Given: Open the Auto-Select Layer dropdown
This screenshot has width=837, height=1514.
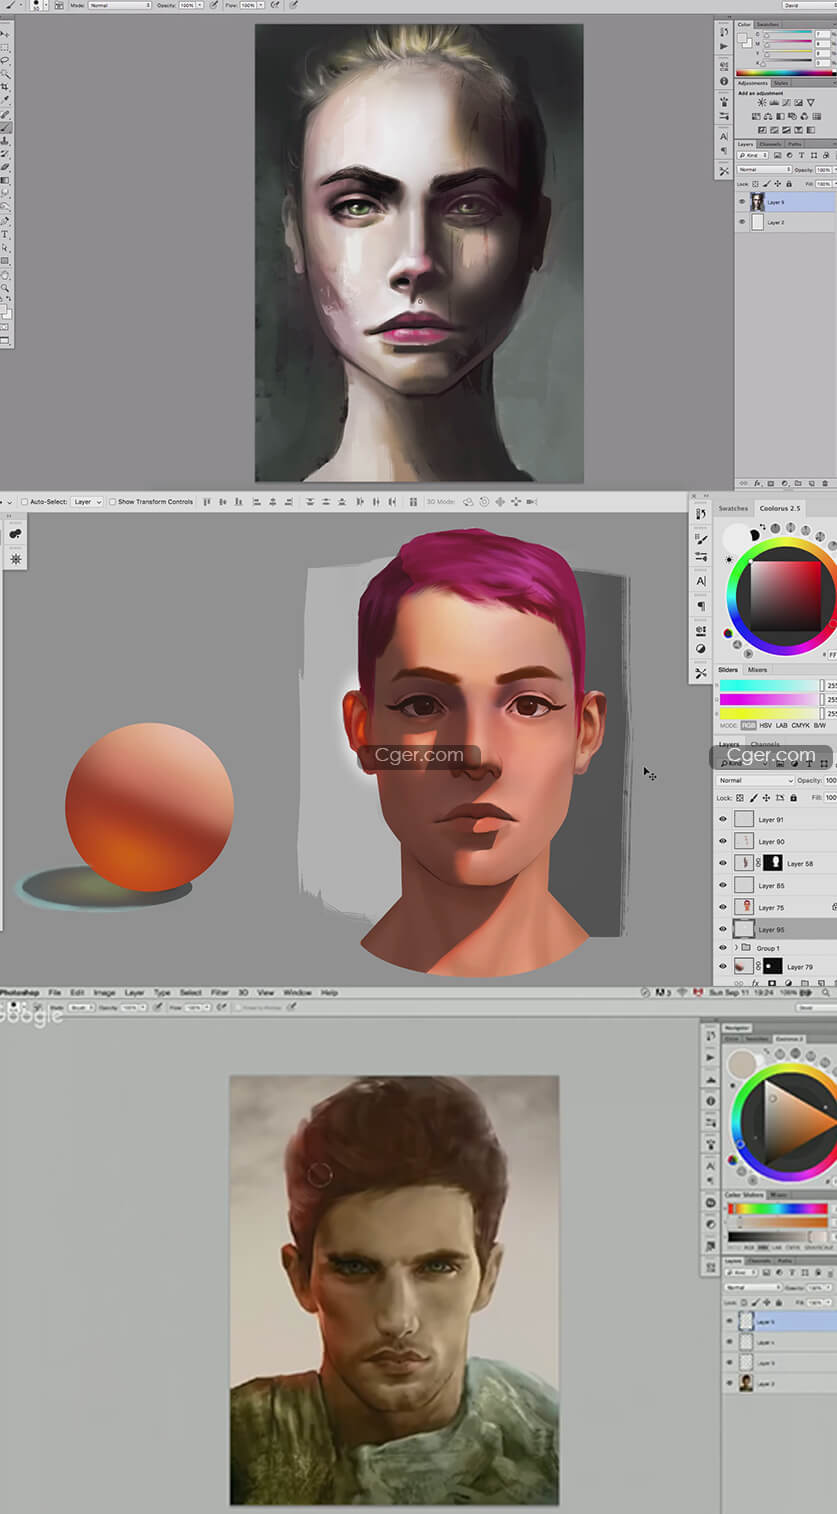Looking at the screenshot, I should click(x=87, y=502).
